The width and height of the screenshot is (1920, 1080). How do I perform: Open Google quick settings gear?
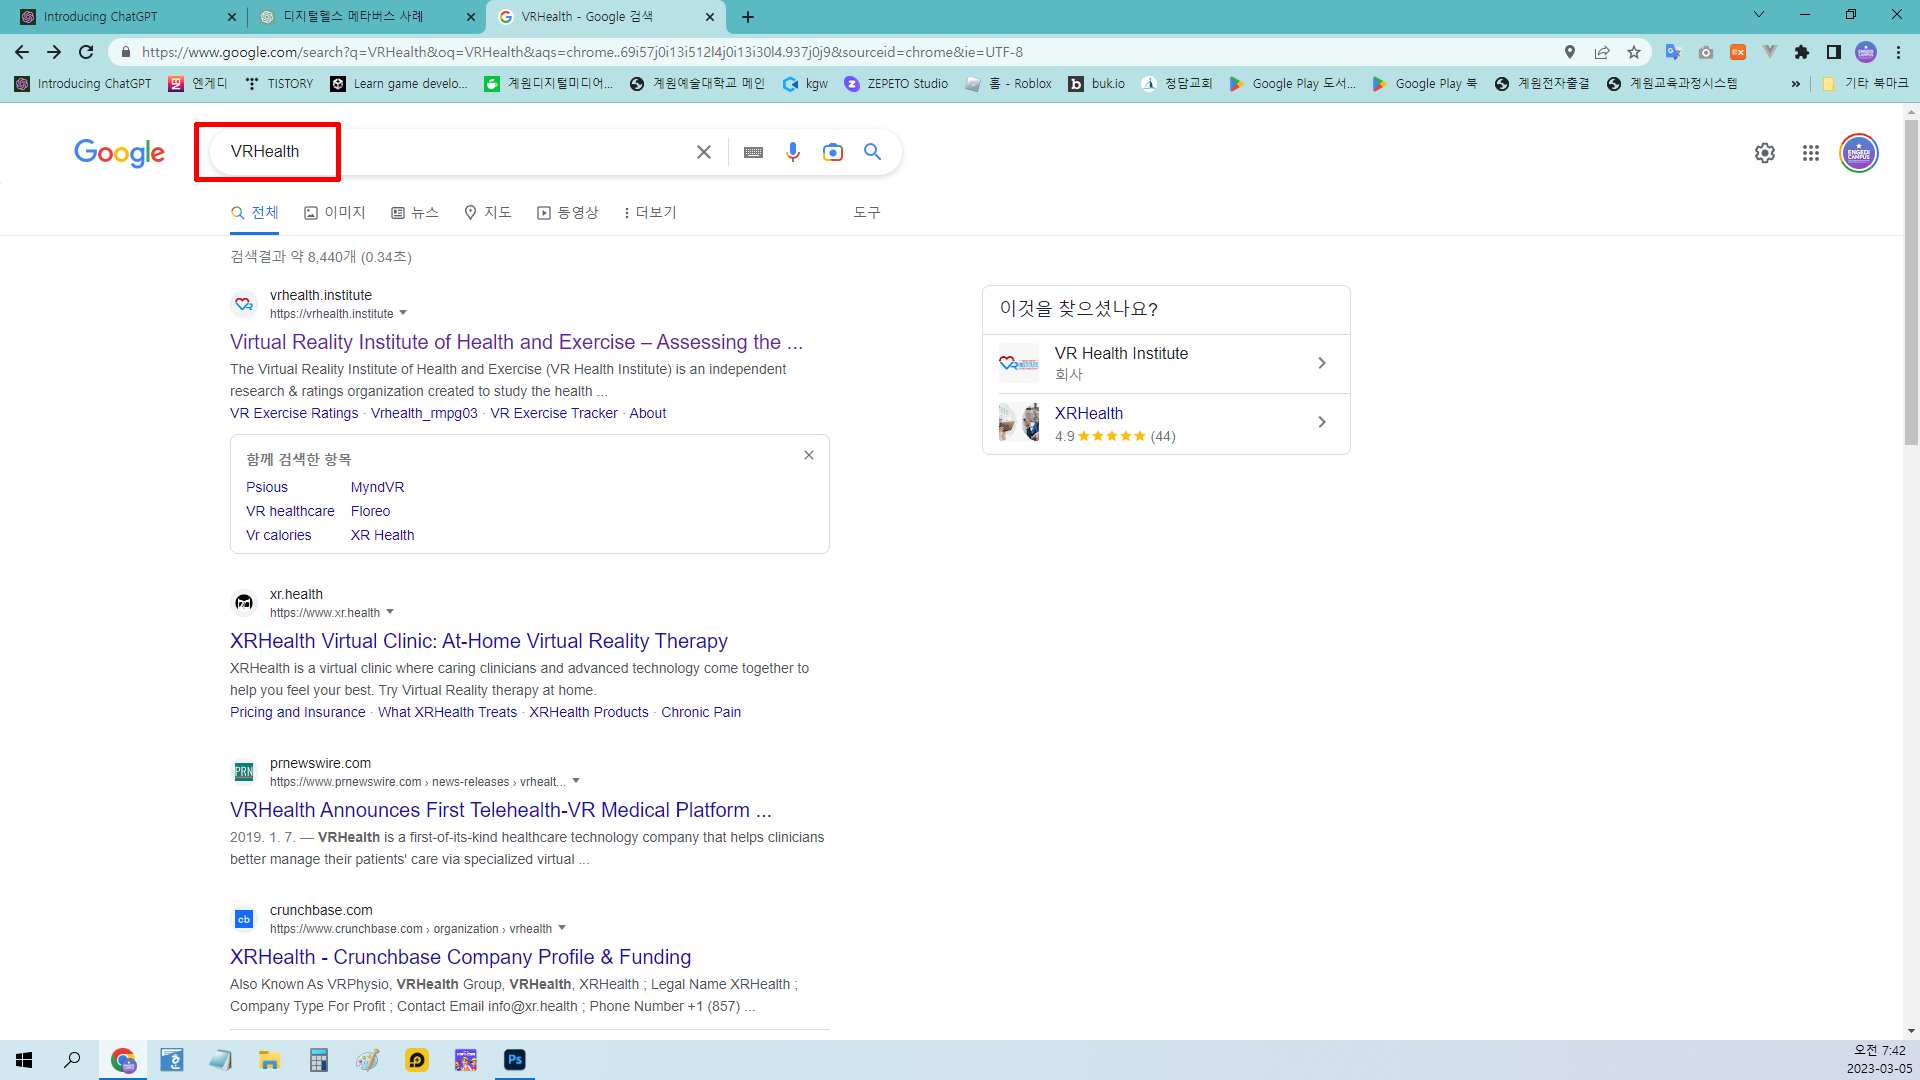(x=1765, y=153)
